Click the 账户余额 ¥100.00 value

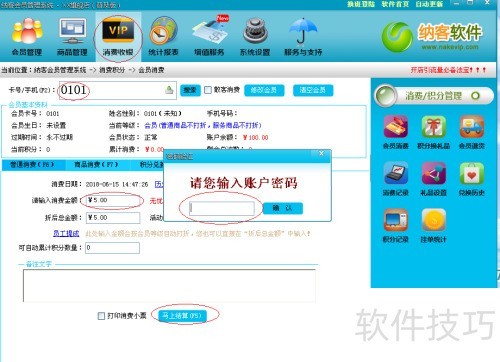click(255, 137)
